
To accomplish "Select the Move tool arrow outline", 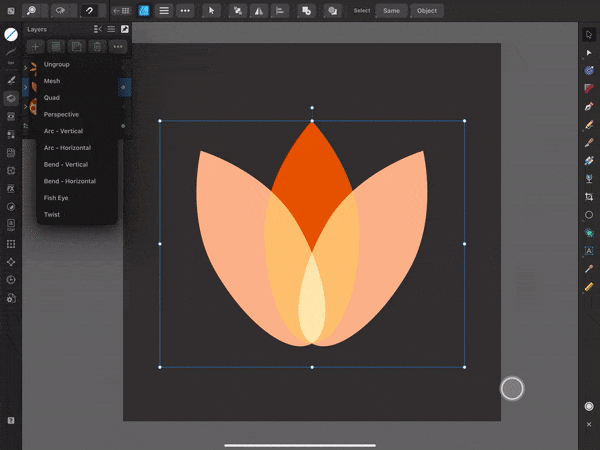I will 589,34.
